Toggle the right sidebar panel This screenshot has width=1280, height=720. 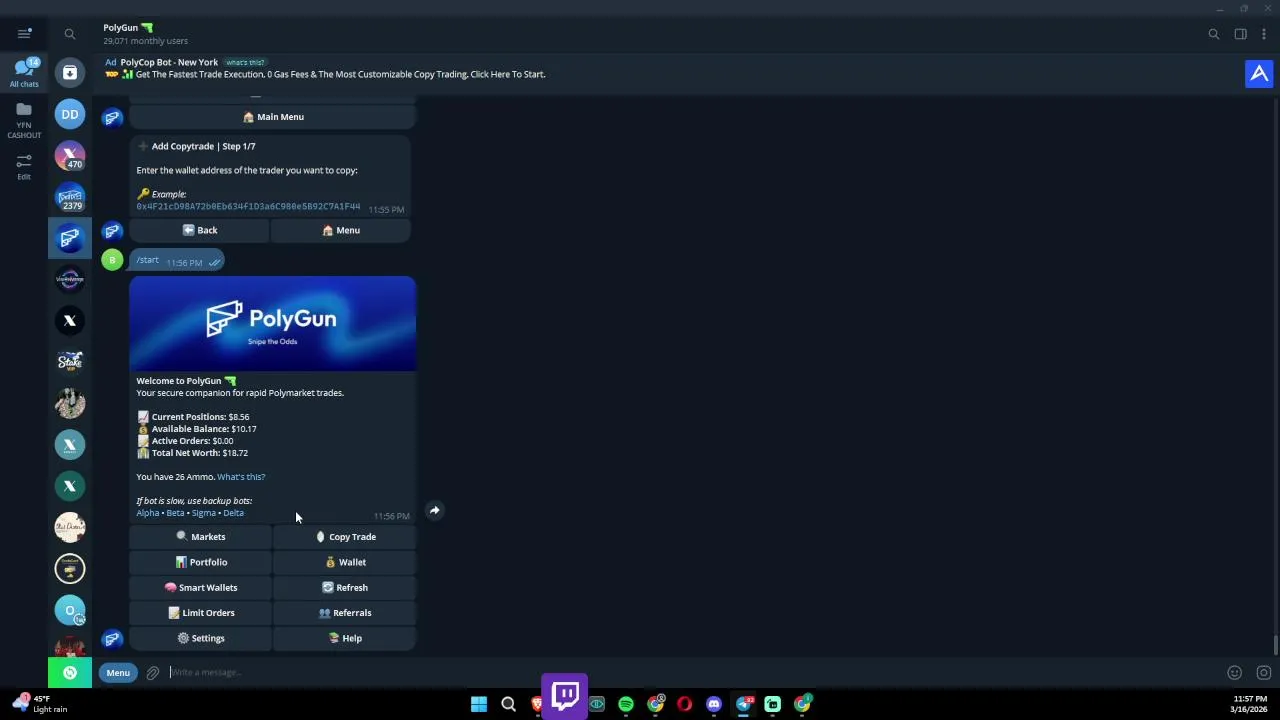[1241, 34]
